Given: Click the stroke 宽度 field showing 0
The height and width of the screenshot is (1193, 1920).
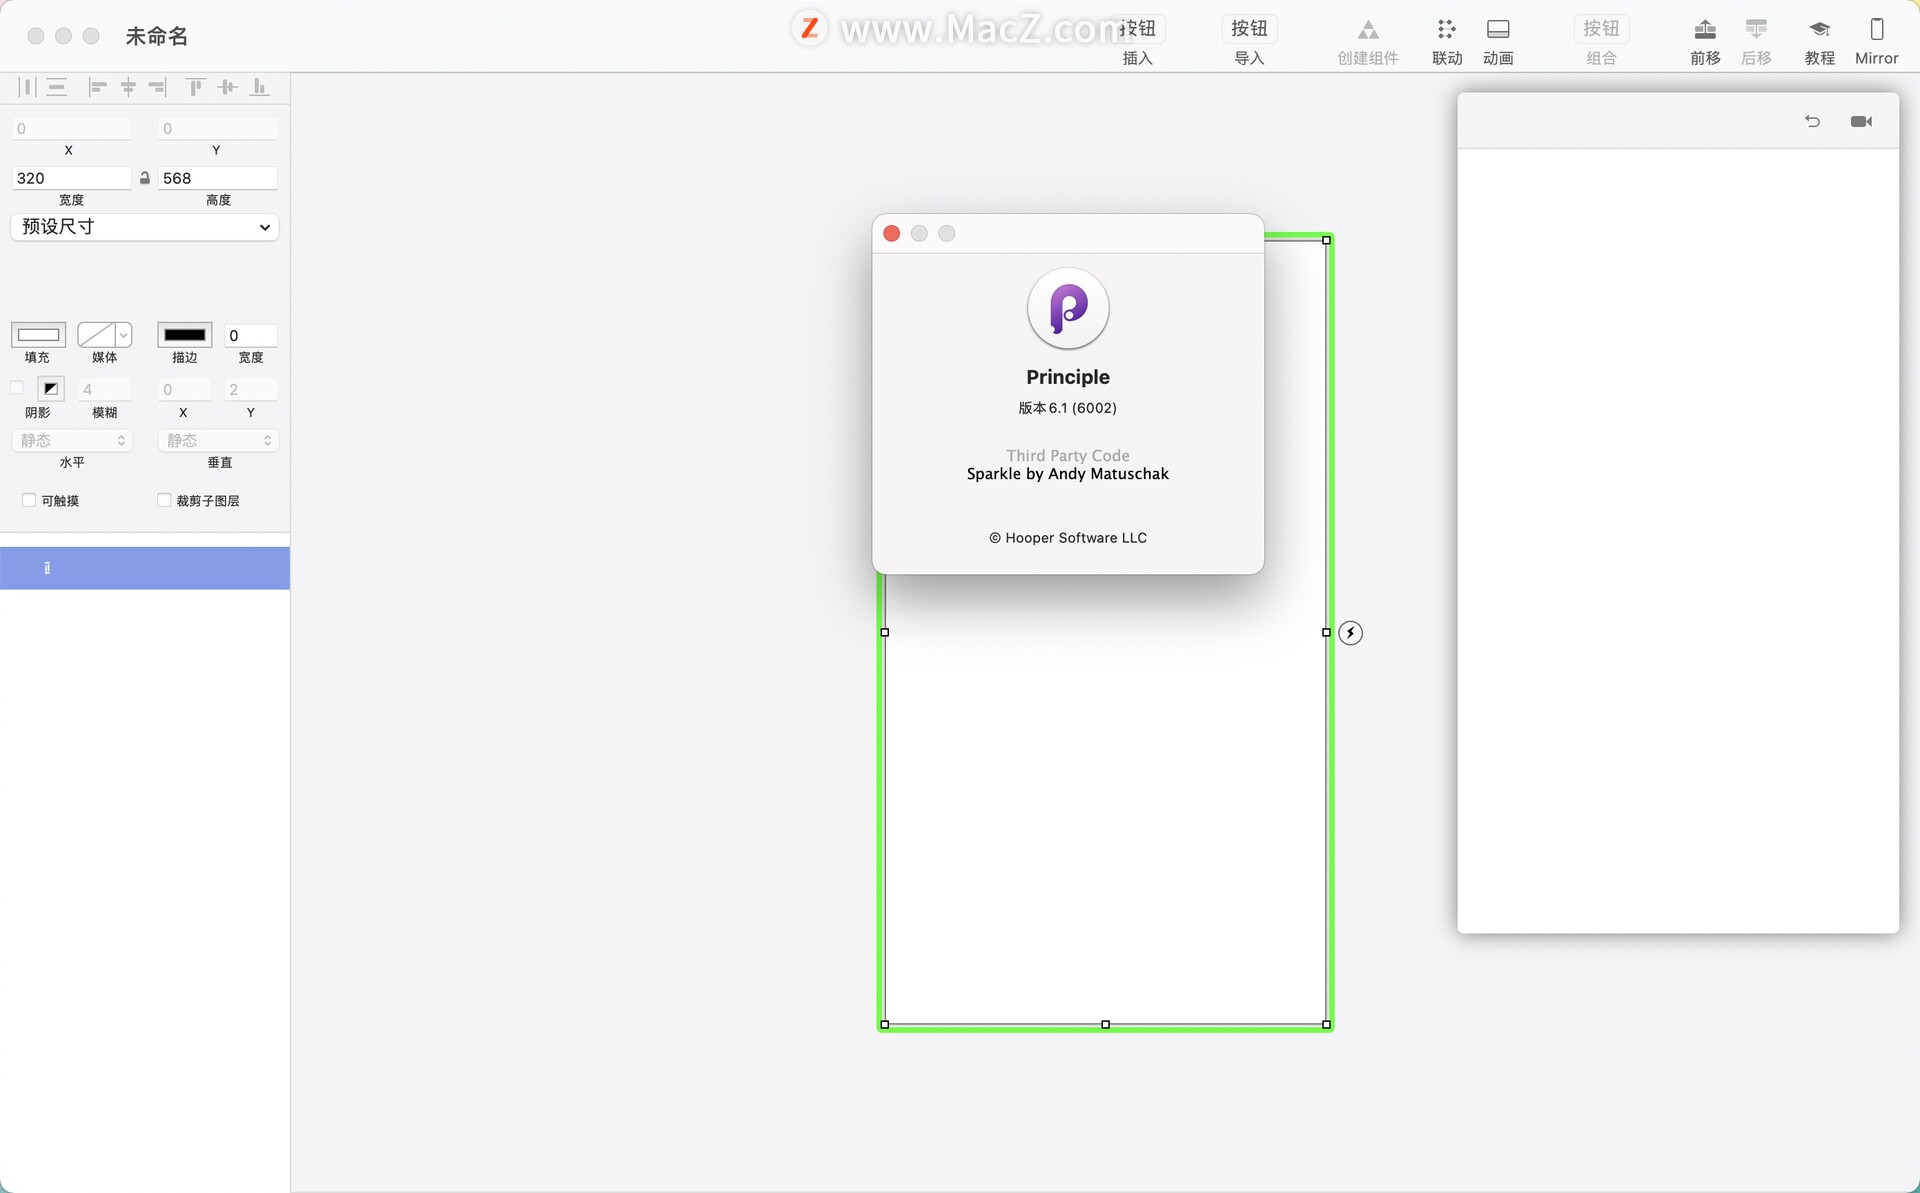Looking at the screenshot, I should pos(251,335).
